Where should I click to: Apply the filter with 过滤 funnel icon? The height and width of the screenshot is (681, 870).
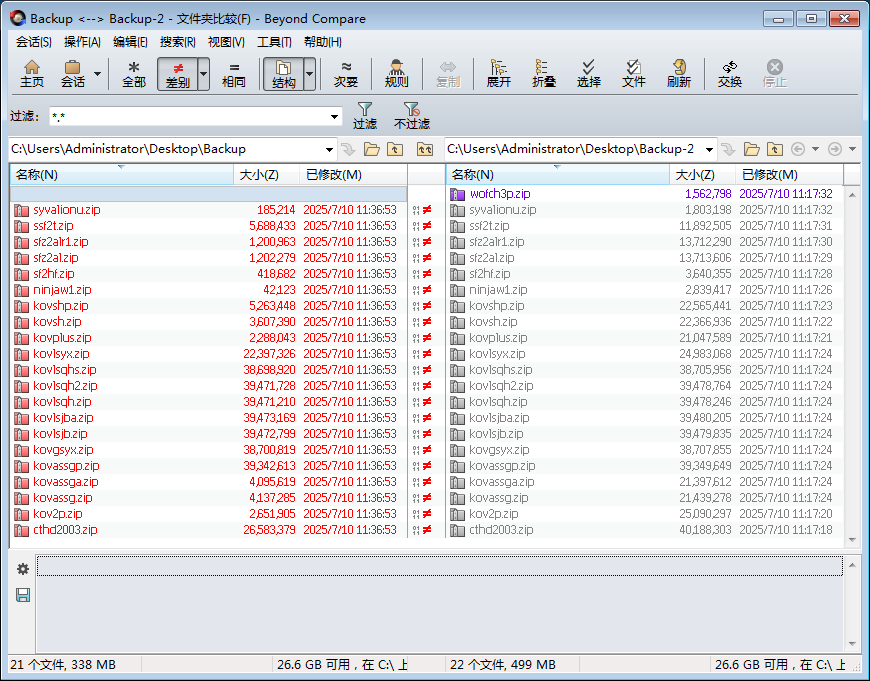tap(365, 116)
